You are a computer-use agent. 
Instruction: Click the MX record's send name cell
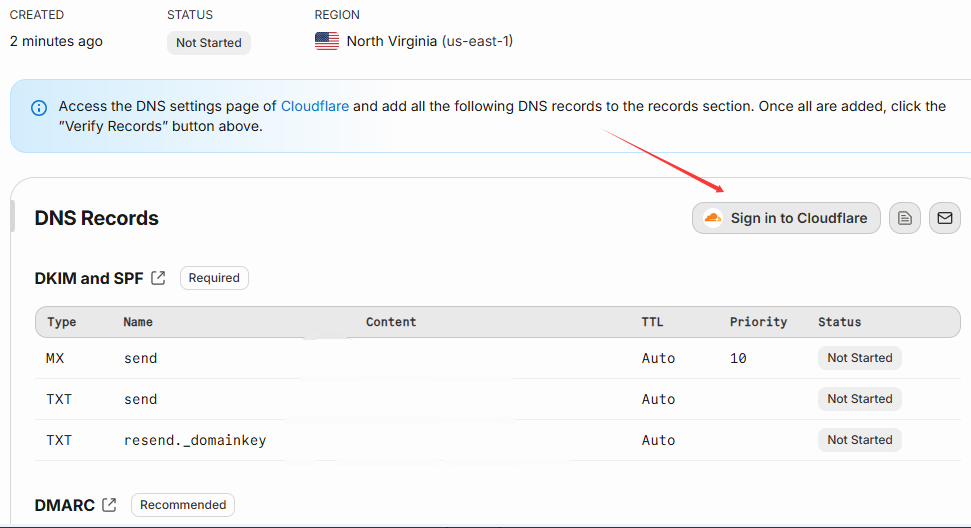pos(140,358)
